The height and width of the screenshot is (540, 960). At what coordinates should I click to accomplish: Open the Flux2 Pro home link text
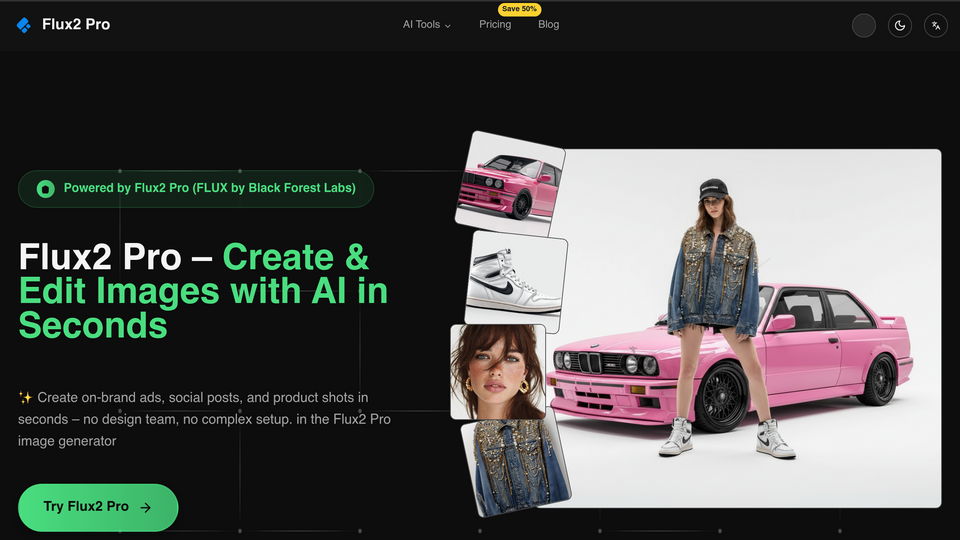76,24
